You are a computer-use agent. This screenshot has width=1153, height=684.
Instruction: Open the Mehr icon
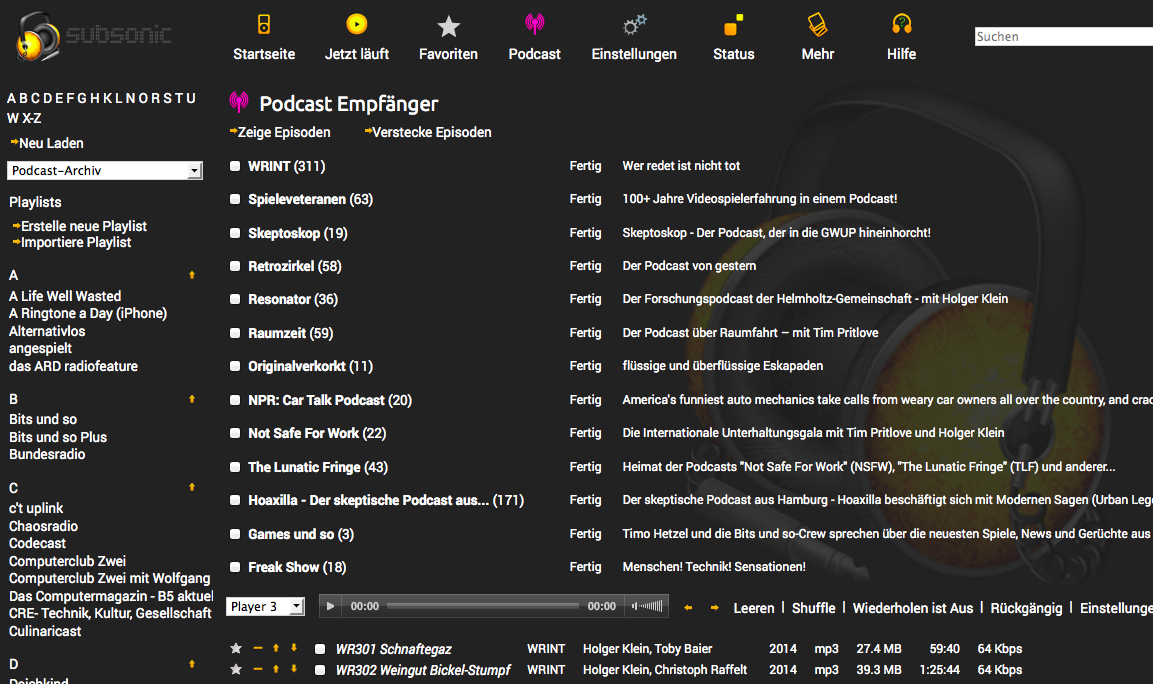[x=818, y=24]
